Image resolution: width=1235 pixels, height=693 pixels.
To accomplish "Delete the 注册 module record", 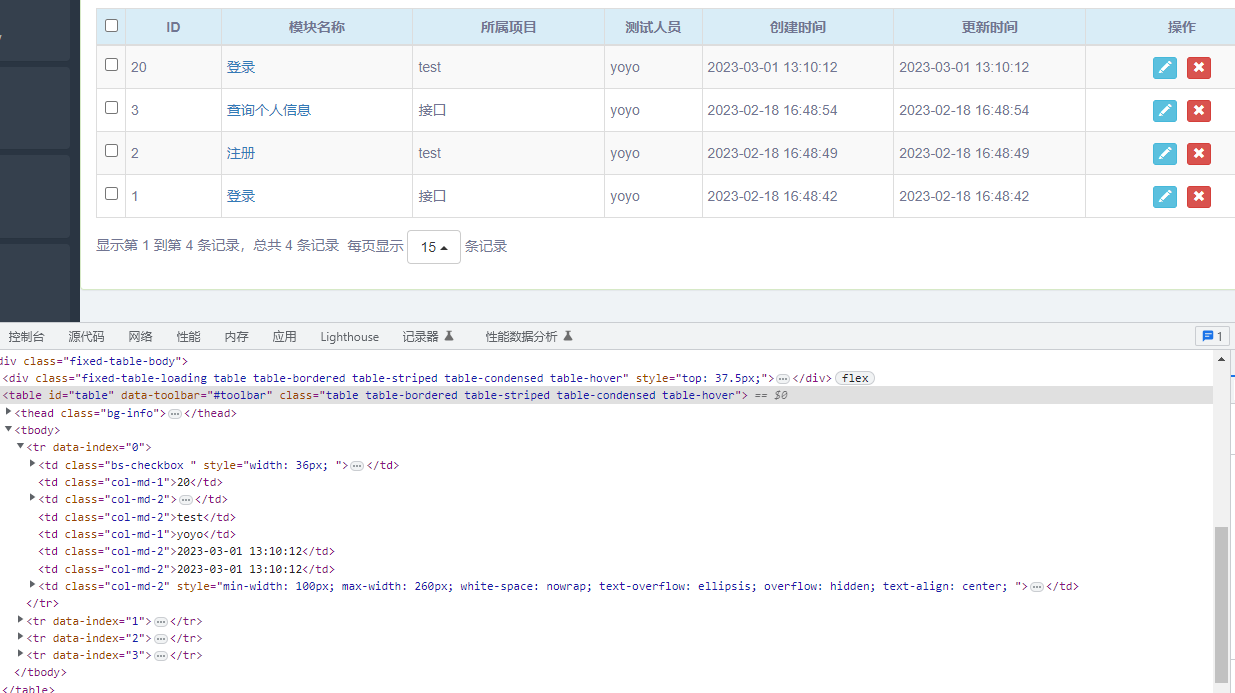I will 1198,153.
